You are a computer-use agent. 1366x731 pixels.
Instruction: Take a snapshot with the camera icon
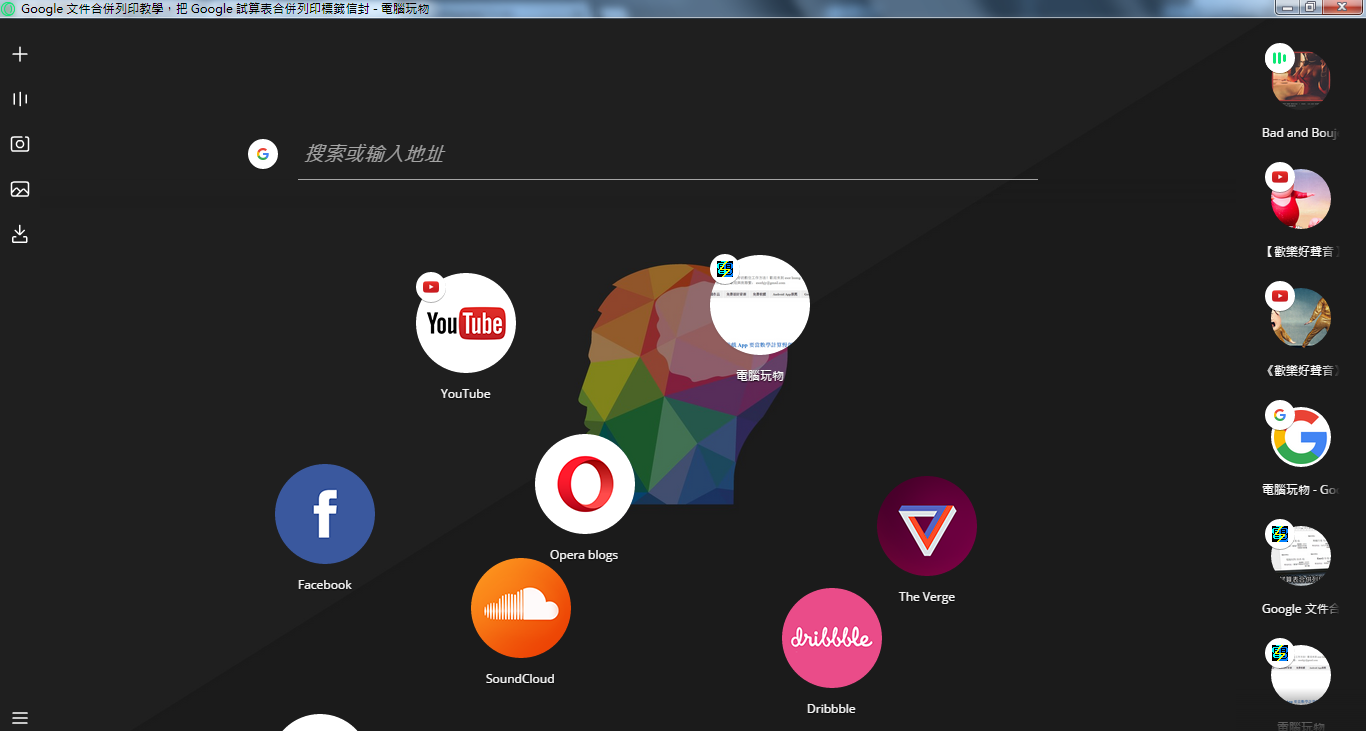click(x=20, y=144)
